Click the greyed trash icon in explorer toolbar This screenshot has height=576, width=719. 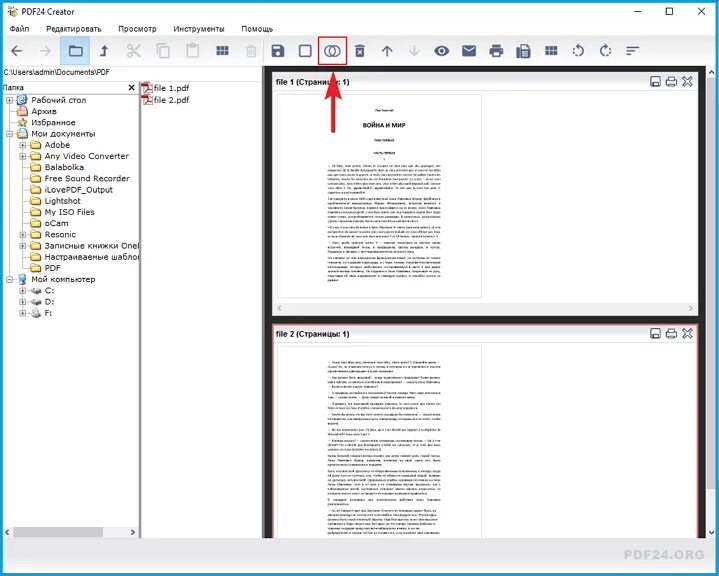coord(251,51)
